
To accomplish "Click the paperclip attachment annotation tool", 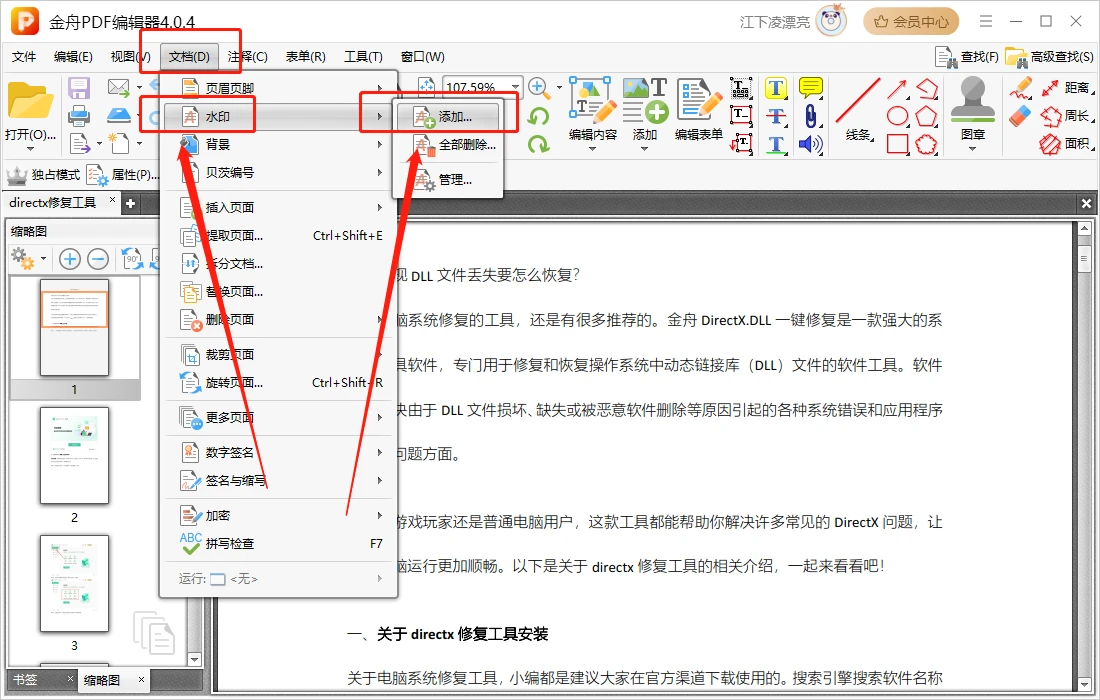I will click(x=810, y=115).
